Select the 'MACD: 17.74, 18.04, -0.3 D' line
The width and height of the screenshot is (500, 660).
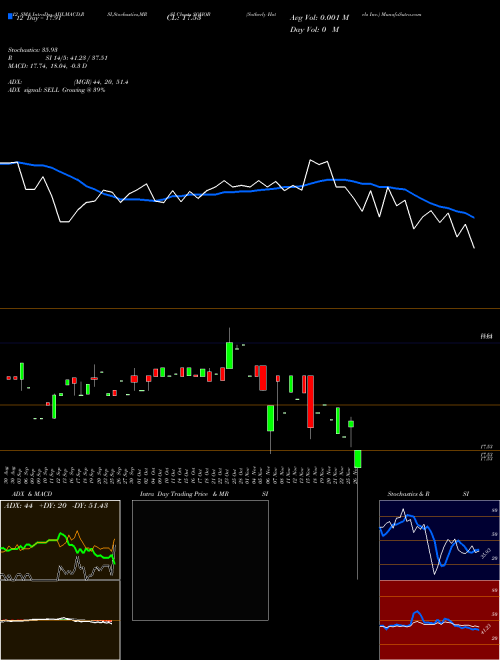click(48, 66)
